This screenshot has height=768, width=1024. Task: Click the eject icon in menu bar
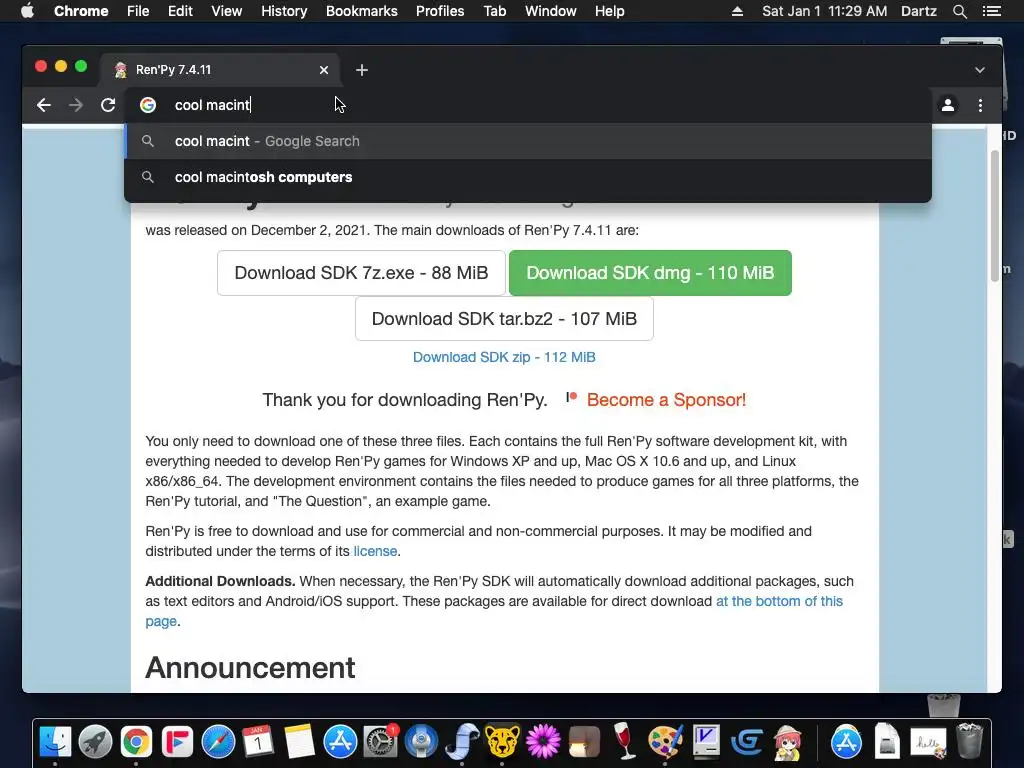[737, 11]
